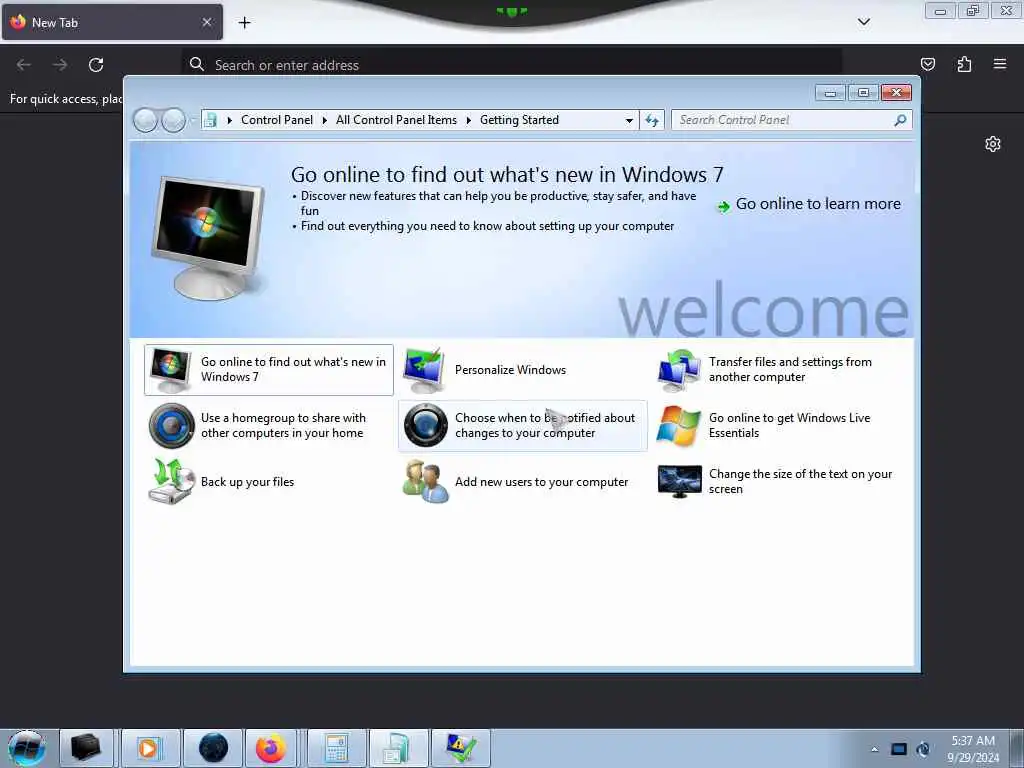Open the globe browser taskbar icon
The image size is (1024, 768).
(213, 748)
